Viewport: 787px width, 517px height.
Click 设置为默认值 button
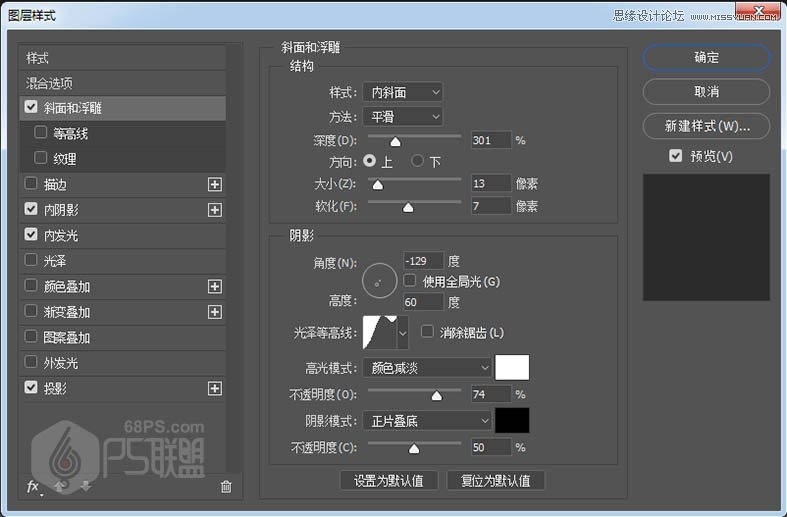(389, 480)
